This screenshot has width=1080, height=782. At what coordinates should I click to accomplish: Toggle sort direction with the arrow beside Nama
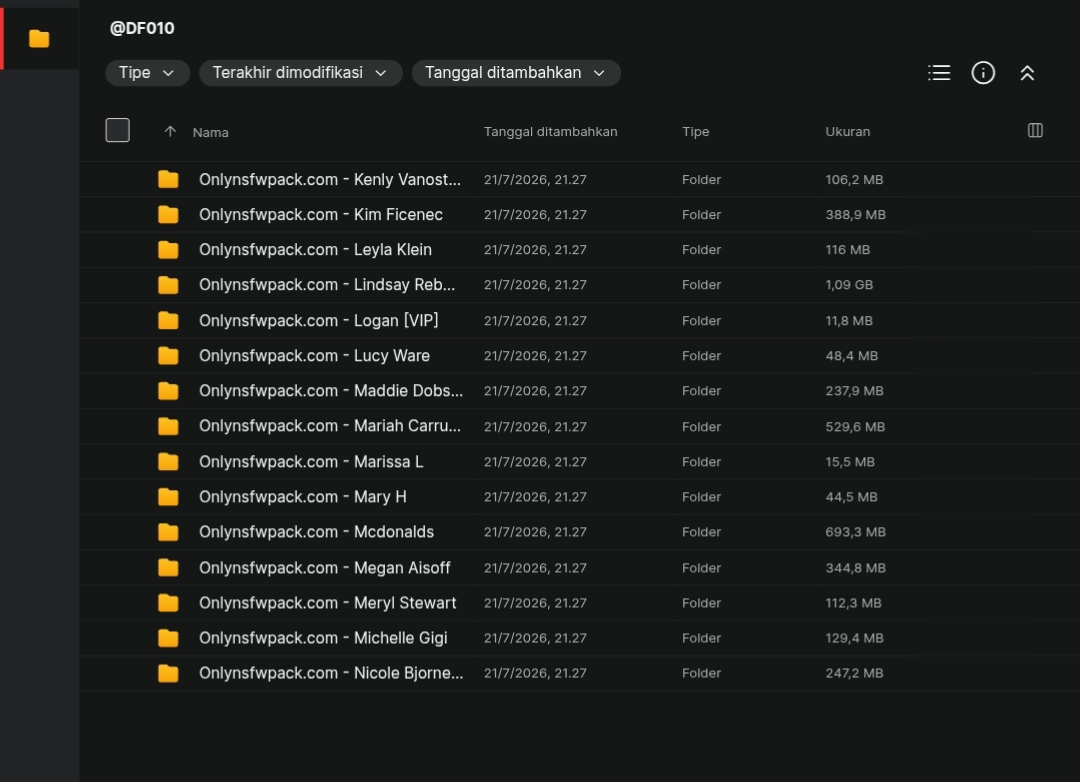pyautogui.click(x=170, y=132)
